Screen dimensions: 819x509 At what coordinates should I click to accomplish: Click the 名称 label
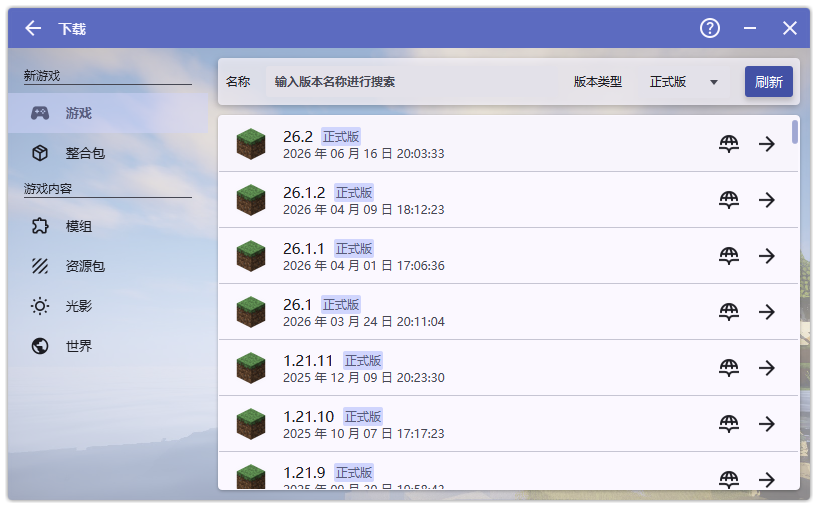238,82
